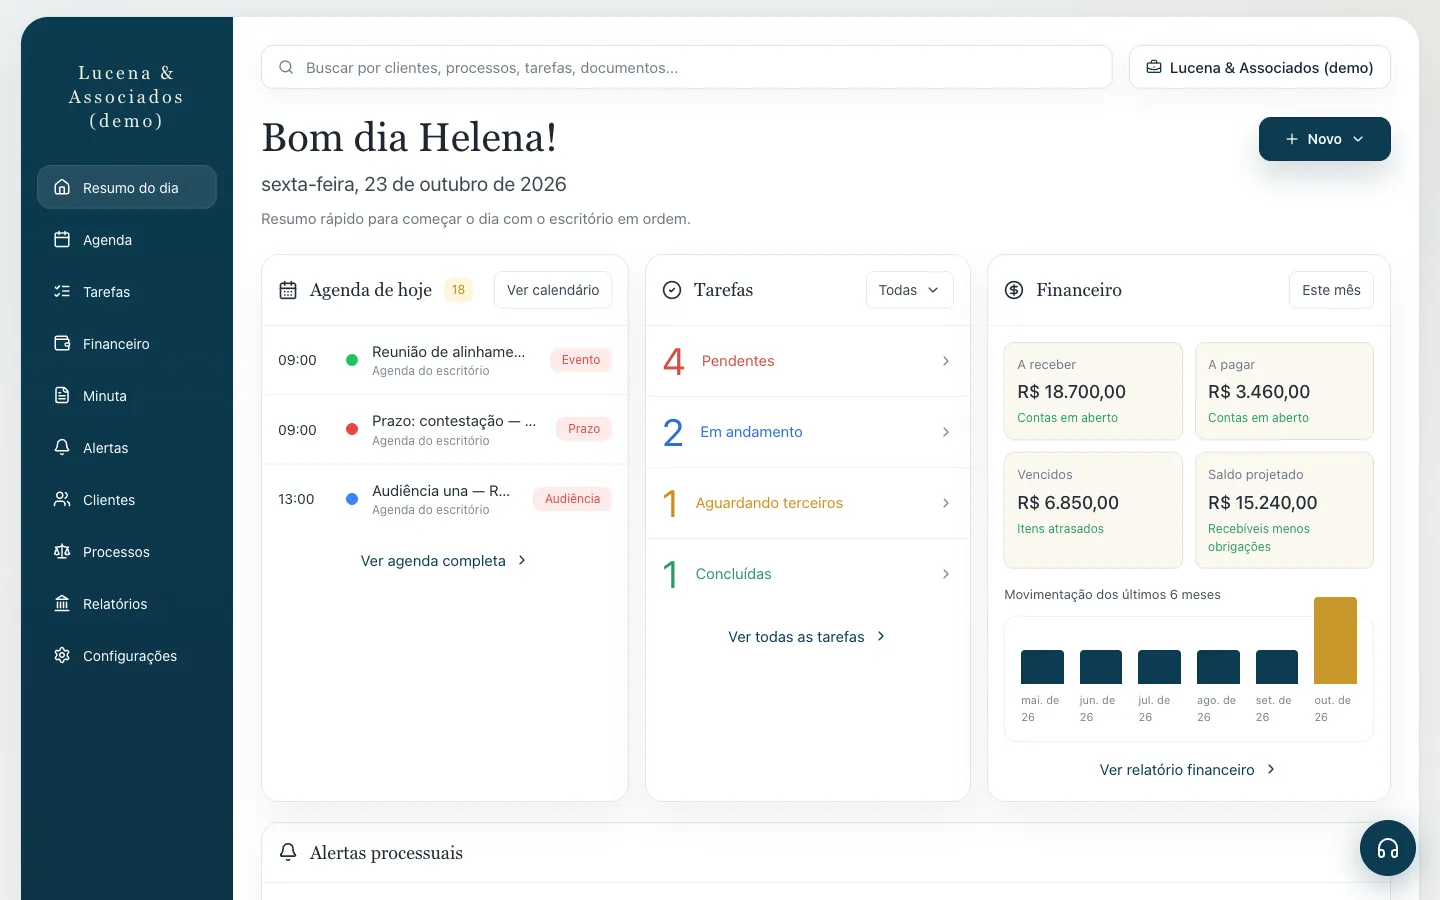Screen dimensions: 1440x900
Task: Click the Minuta document icon
Action: tap(62, 396)
